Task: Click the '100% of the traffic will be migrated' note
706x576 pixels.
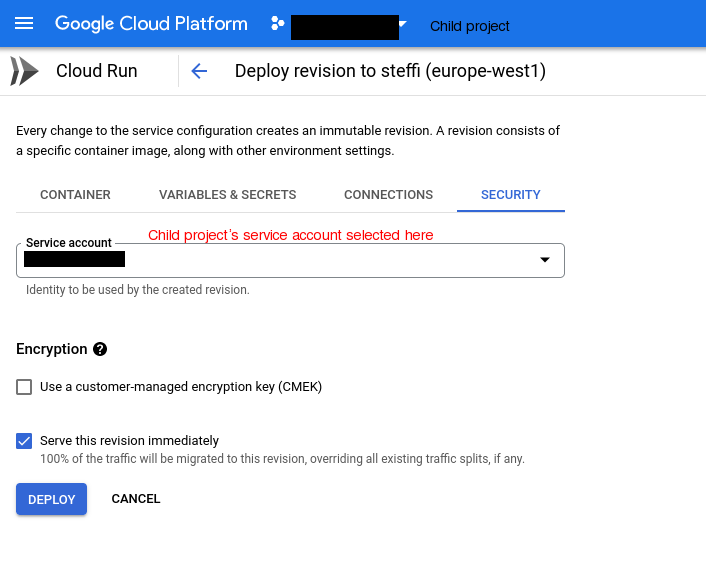Action: pos(282,459)
